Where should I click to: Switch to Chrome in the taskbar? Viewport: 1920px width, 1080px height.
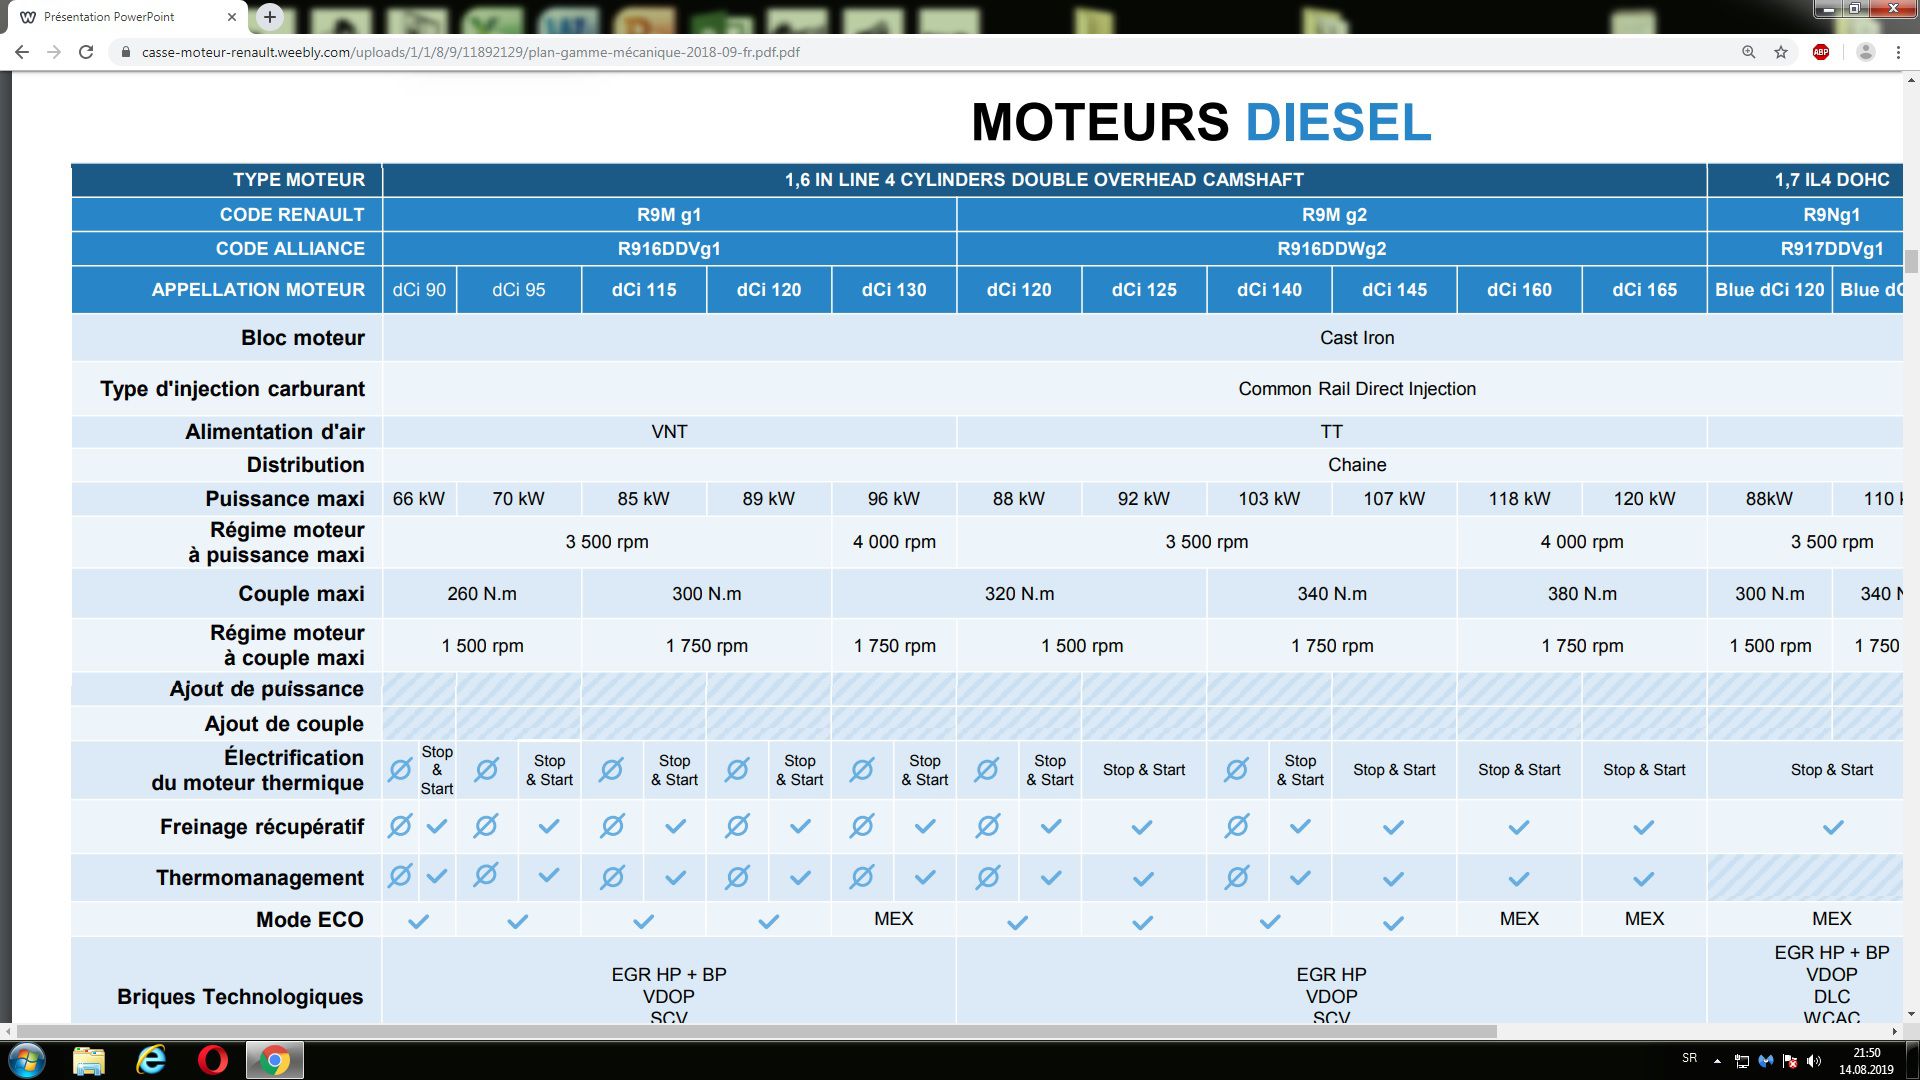tap(275, 1060)
